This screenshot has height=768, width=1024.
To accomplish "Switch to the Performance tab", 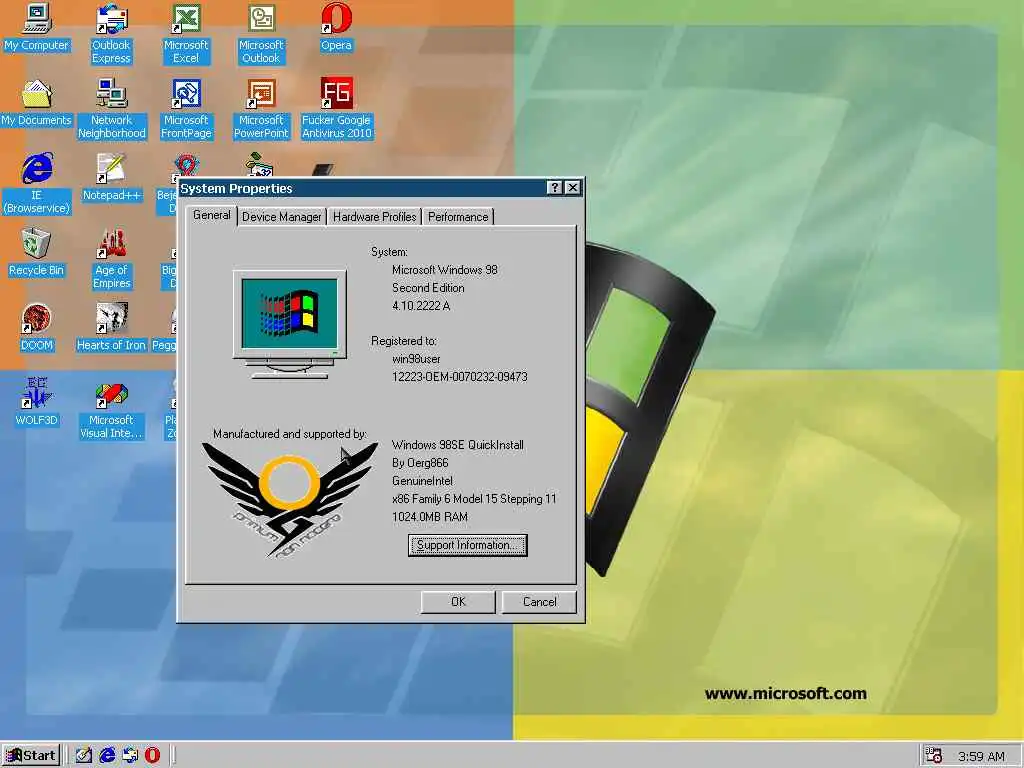I will click(458, 217).
